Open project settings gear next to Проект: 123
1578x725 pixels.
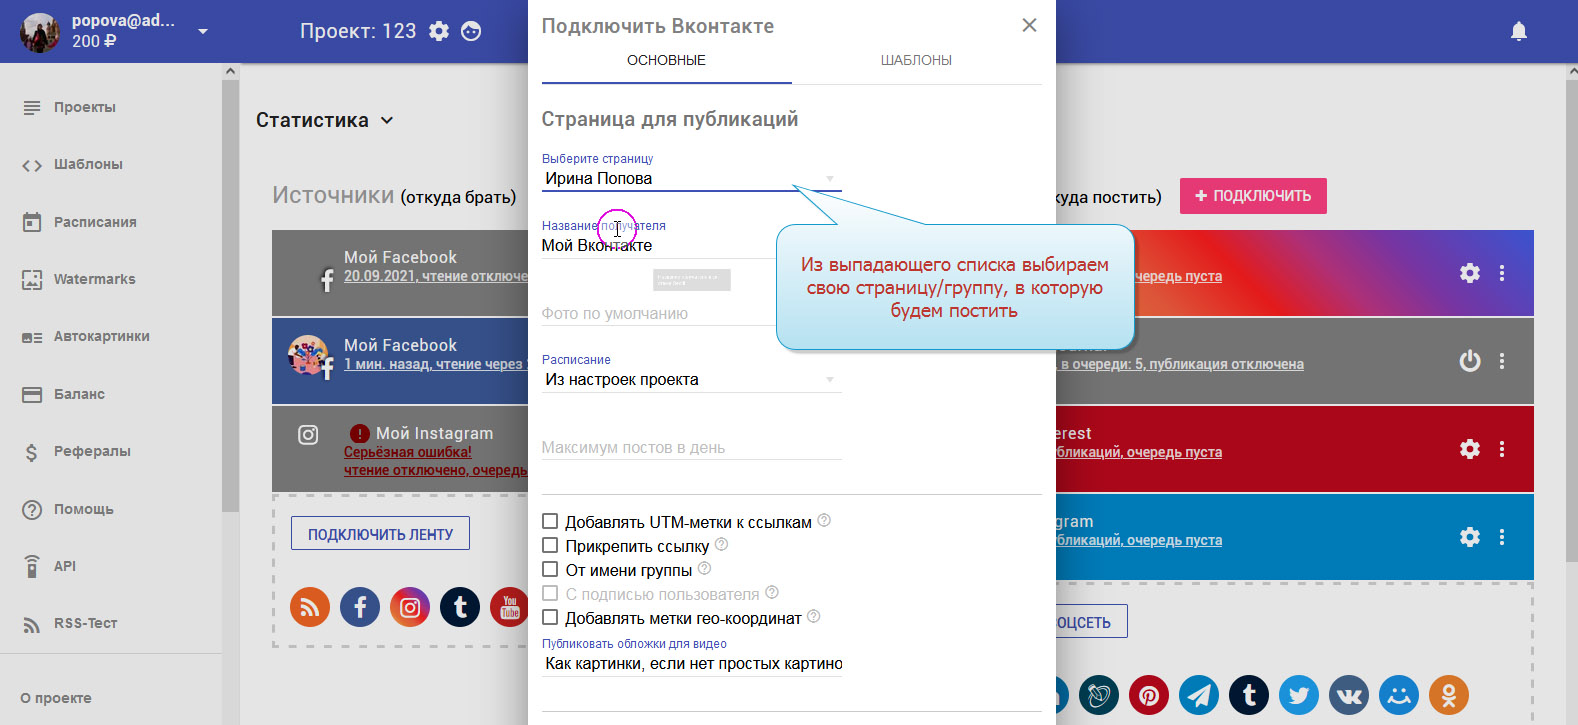[439, 31]
